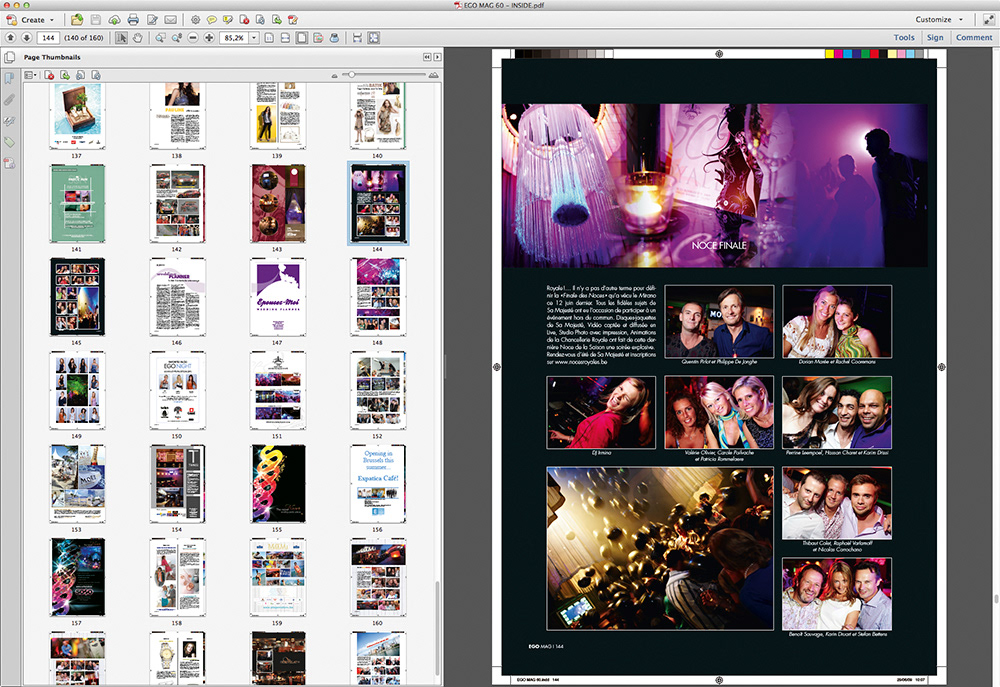Open the Tags sidebar panel
1000x687 pixels.
click(10, 142)
